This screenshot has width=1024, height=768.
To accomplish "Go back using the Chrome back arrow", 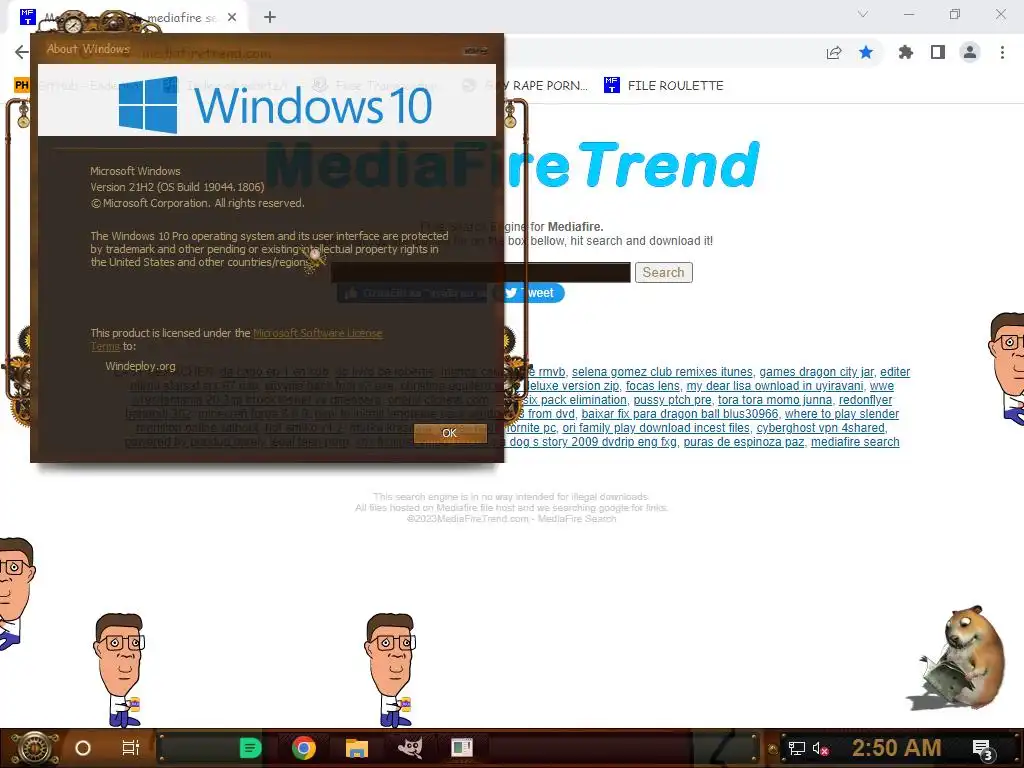I will click(22, 52).
